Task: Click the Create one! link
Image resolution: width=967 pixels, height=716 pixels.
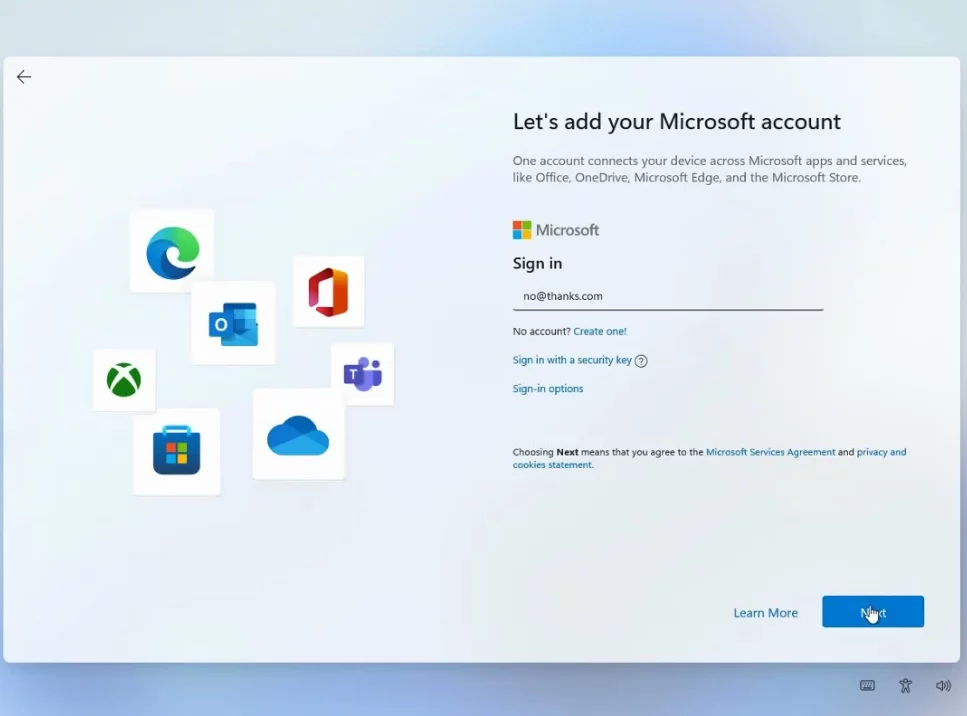Action: click(x=599, y=331)
